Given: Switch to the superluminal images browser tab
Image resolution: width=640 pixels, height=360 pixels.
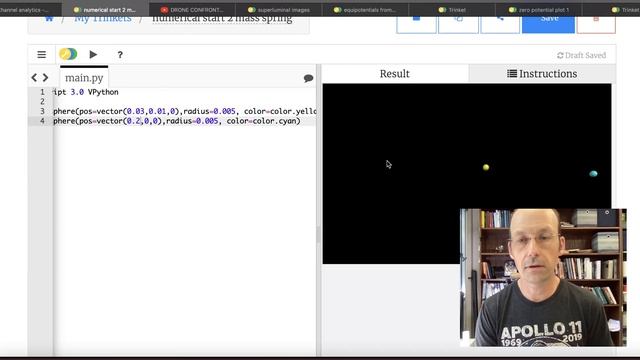Looking at the screenshot, I should click(279, 10).
